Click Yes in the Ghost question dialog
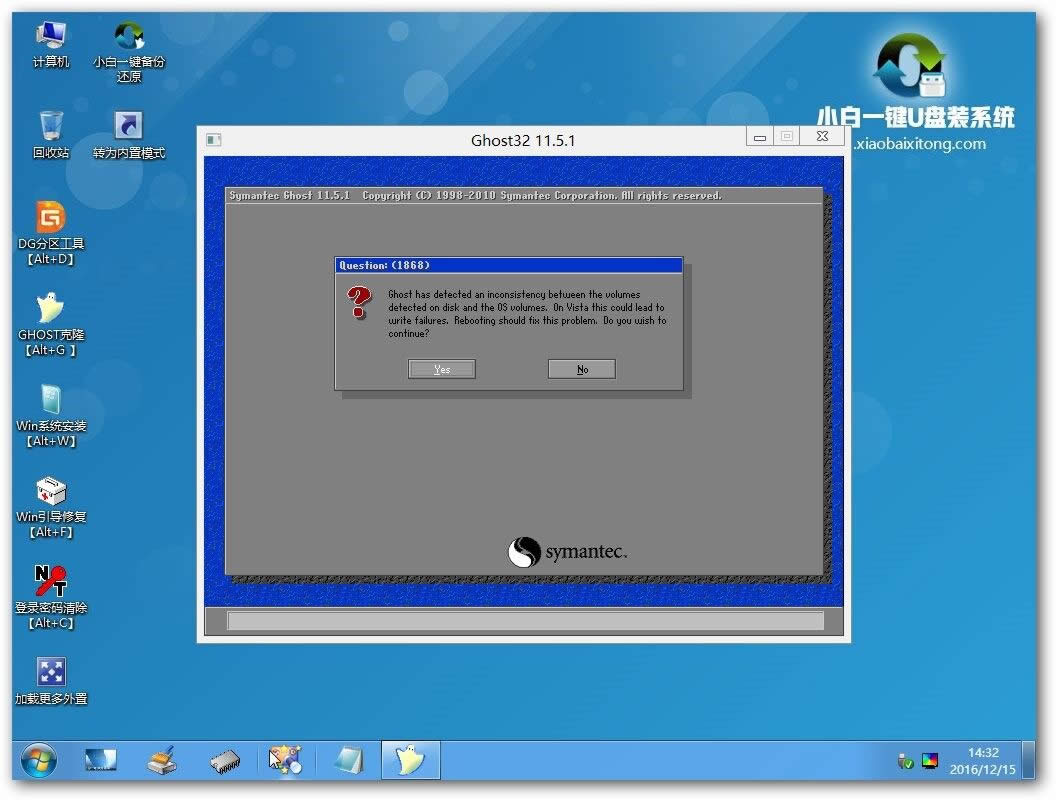The height and width of the screenshot is (800, 1056). (x=441, y=368)
